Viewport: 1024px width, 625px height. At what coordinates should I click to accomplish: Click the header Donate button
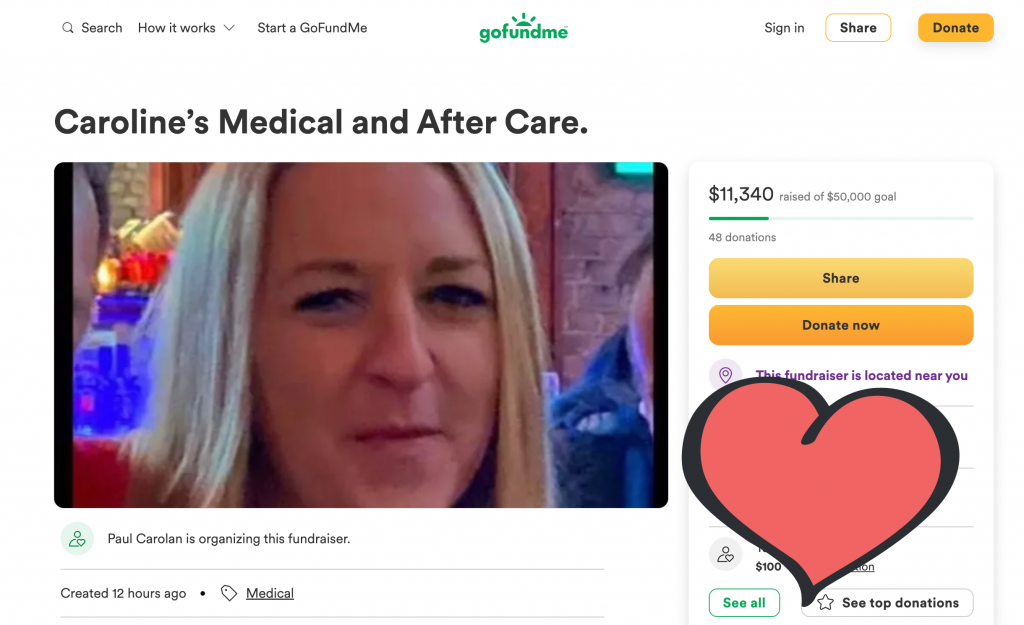955,28
